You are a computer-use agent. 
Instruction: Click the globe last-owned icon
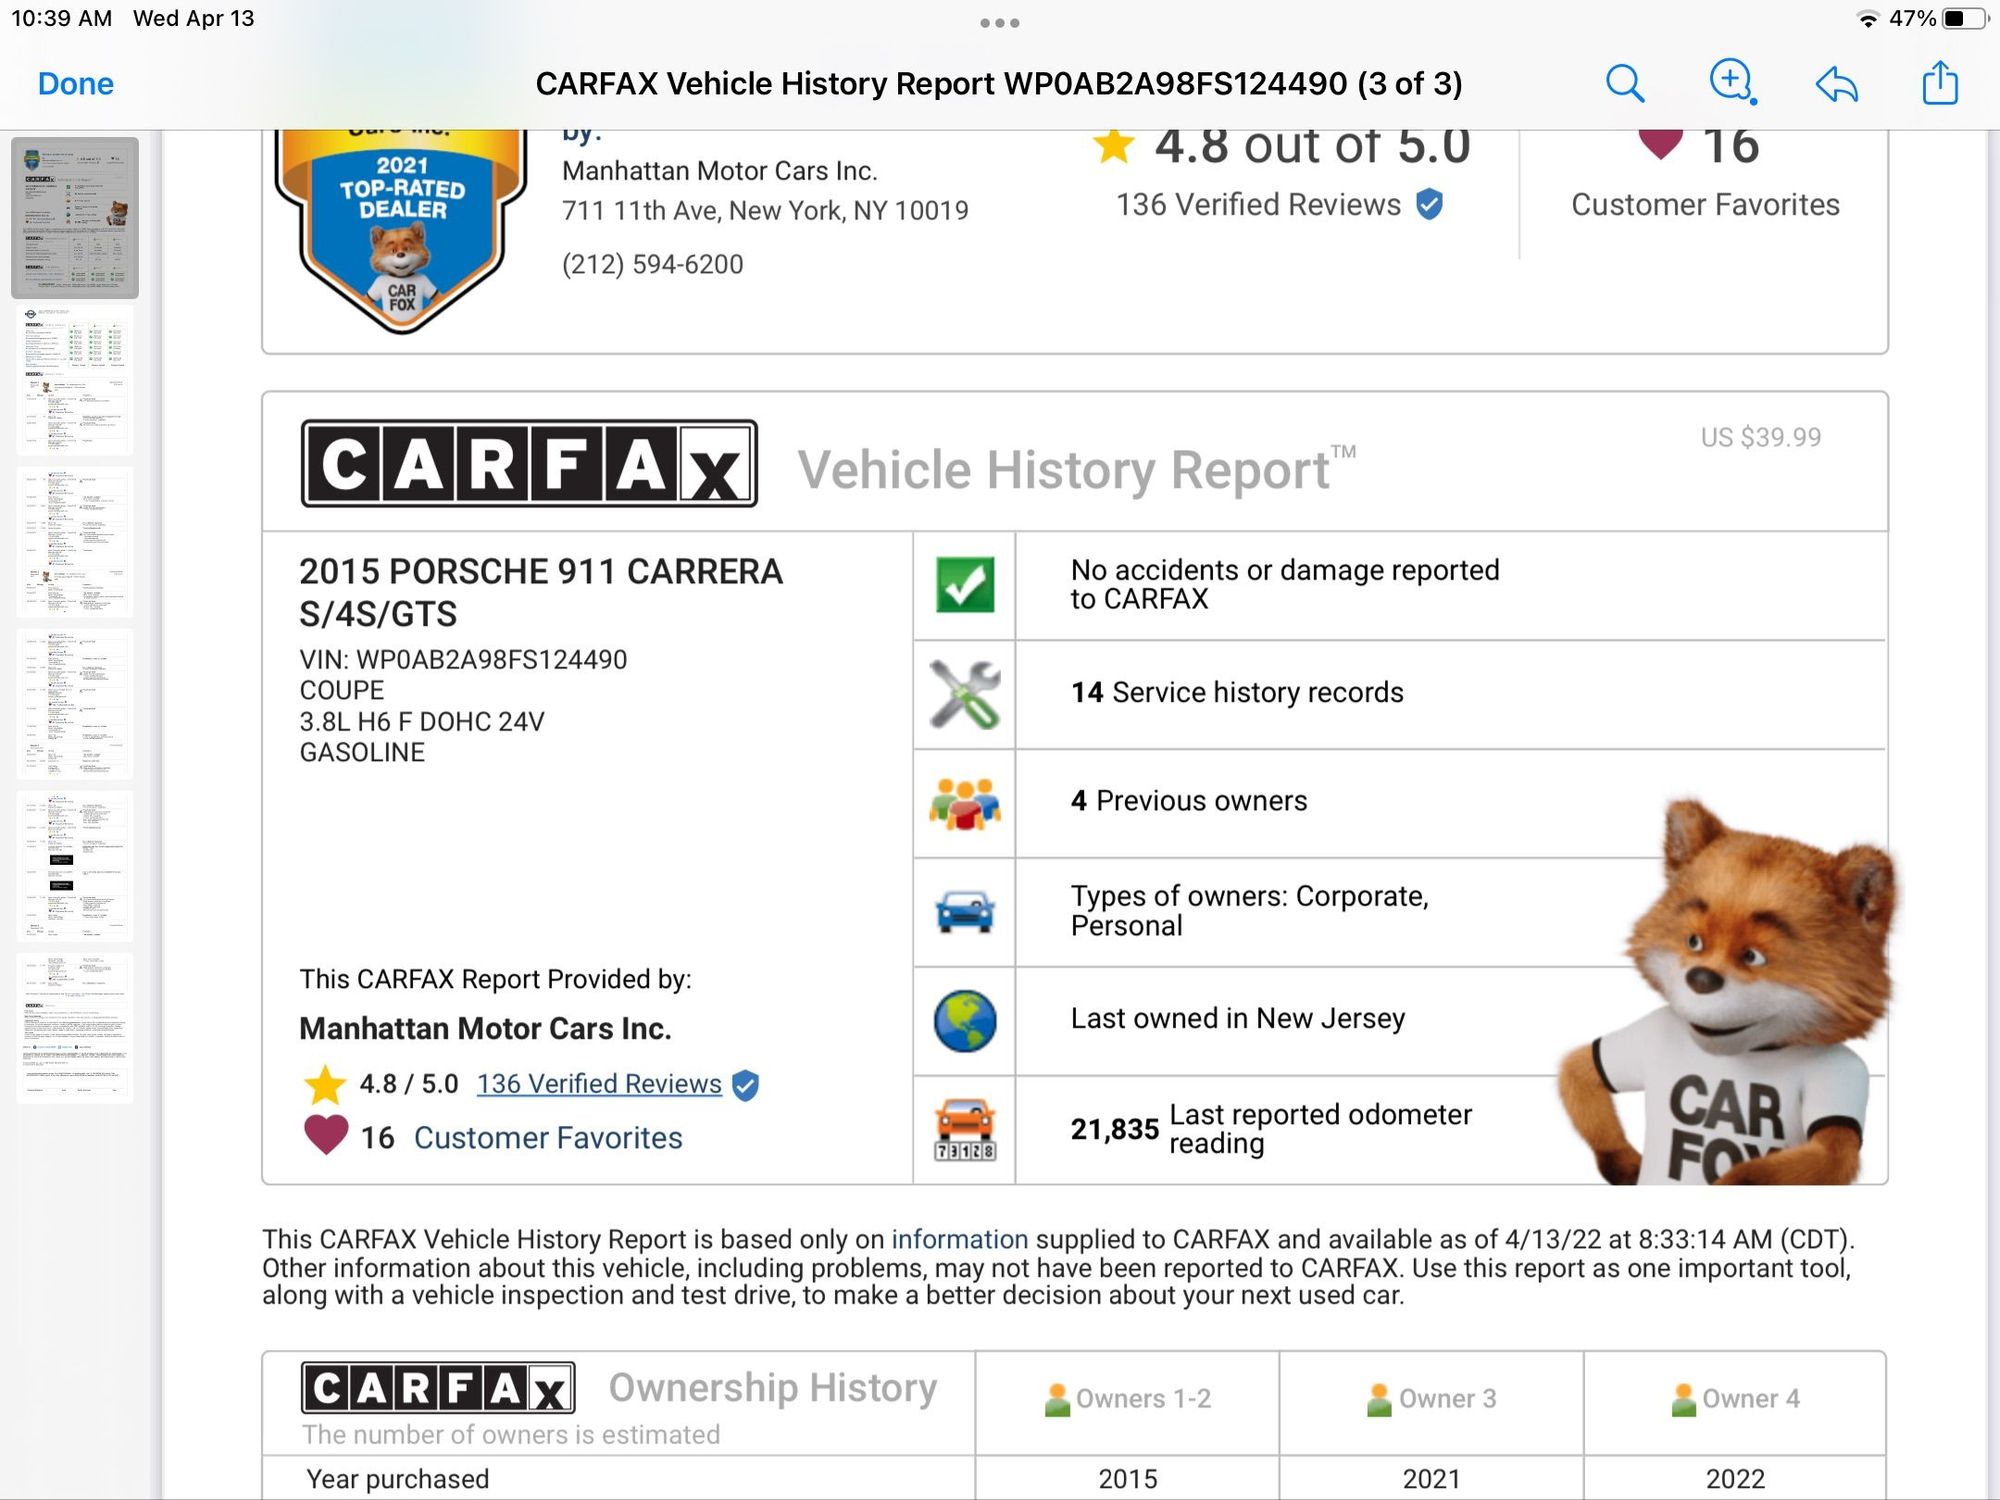(965, 1021)
